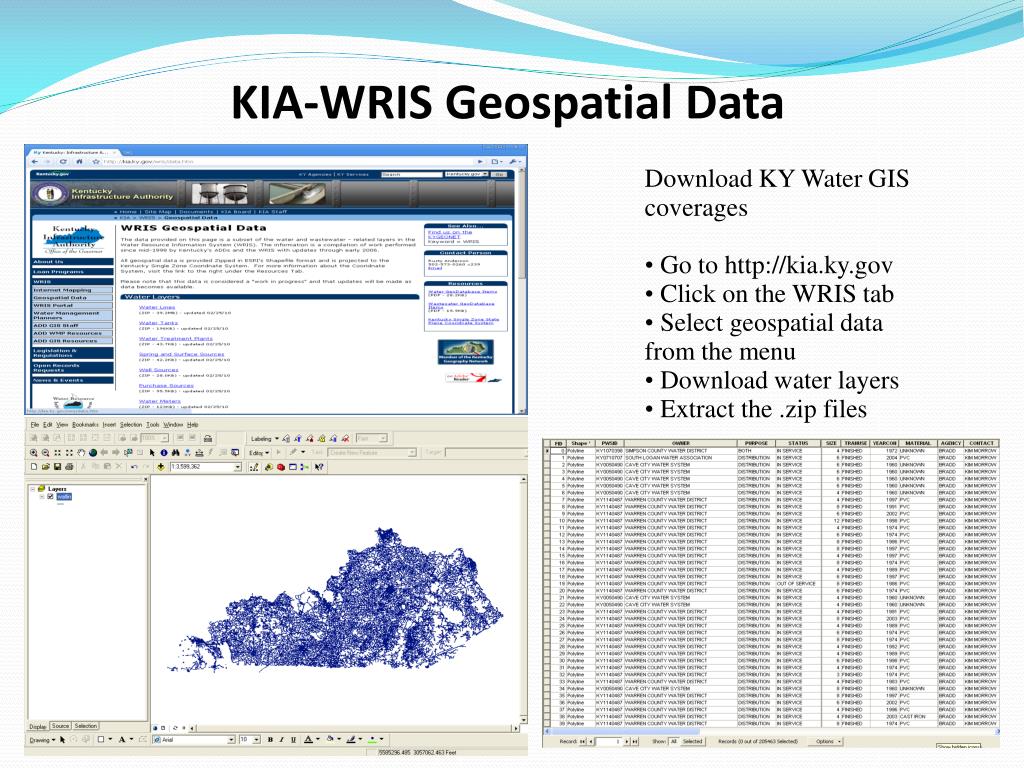Choose the Select Elements black arrow tool
The image size is (1024, 768).
(x=152, y=453)
